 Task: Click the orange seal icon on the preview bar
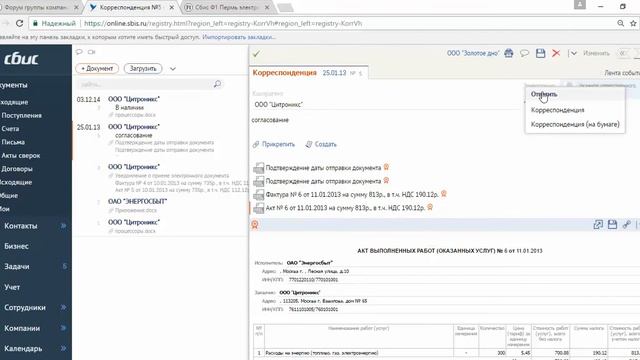tap(255, 225)
